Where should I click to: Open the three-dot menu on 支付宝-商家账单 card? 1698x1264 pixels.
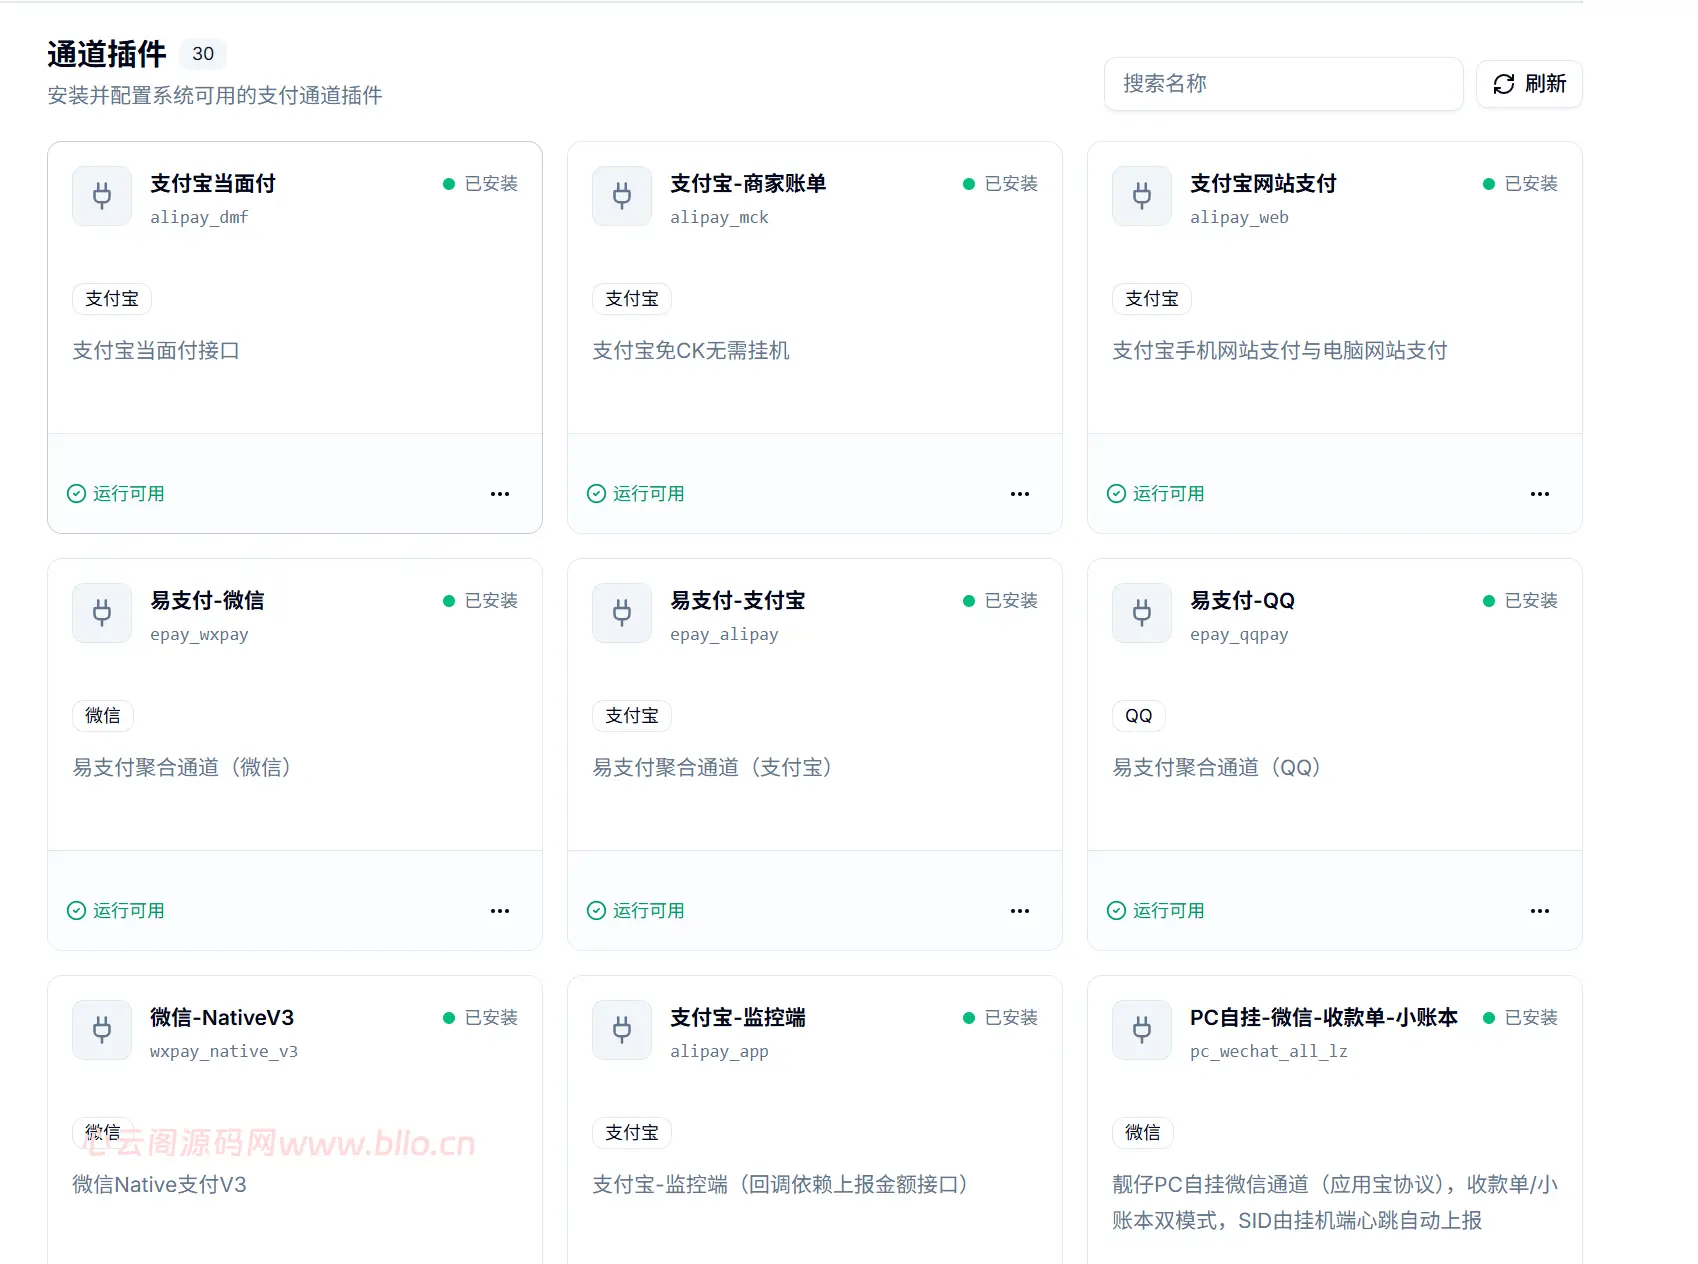(x=1020, y=494)
